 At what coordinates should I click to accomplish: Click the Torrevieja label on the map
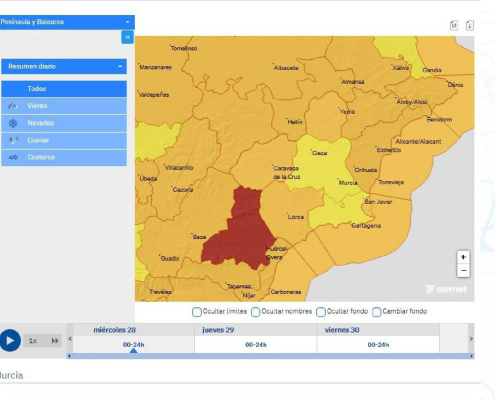point(391,182)
